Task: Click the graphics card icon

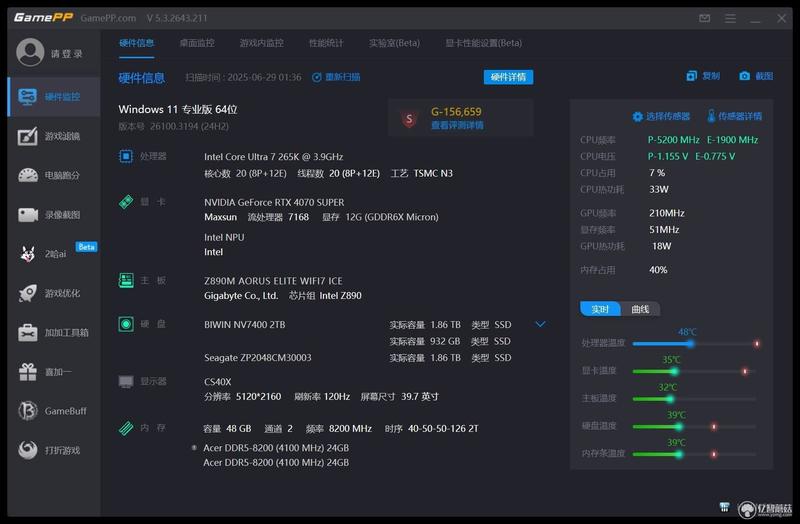Action: click(126, 202)
